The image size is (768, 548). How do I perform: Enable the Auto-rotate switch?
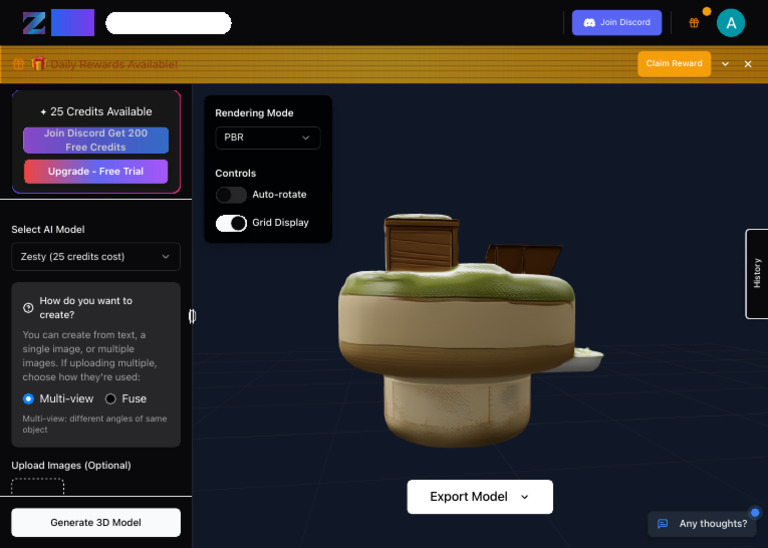(231, 195)
